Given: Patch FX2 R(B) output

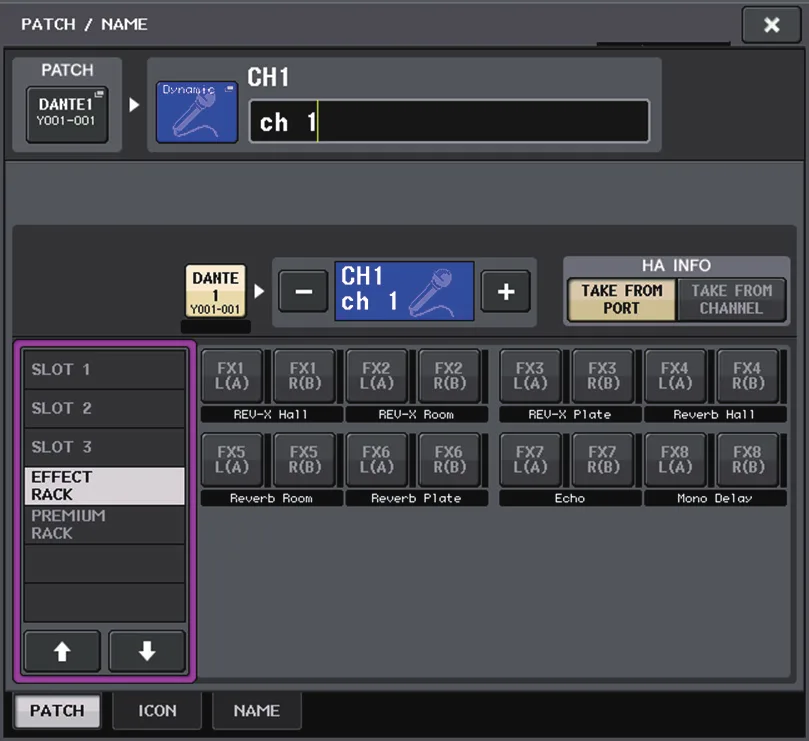Looking at the screenshot, I should [449, 376].
